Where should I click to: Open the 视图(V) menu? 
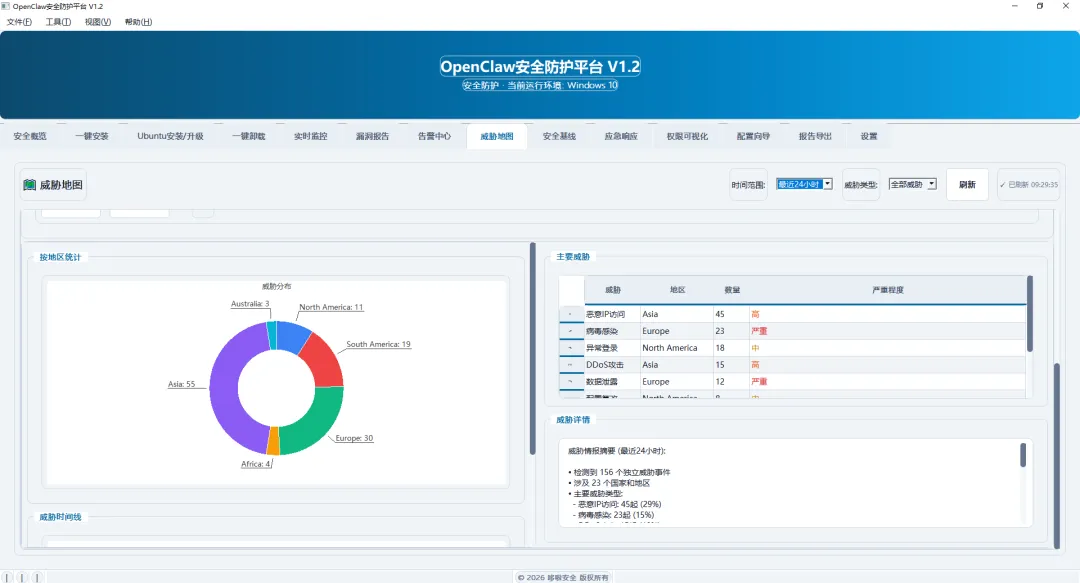pyautogui.click(x=98, y=22)
